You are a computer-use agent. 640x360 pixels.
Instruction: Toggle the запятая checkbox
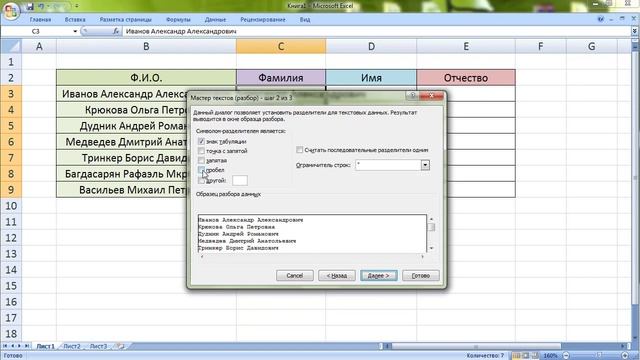tap(201, 160)
